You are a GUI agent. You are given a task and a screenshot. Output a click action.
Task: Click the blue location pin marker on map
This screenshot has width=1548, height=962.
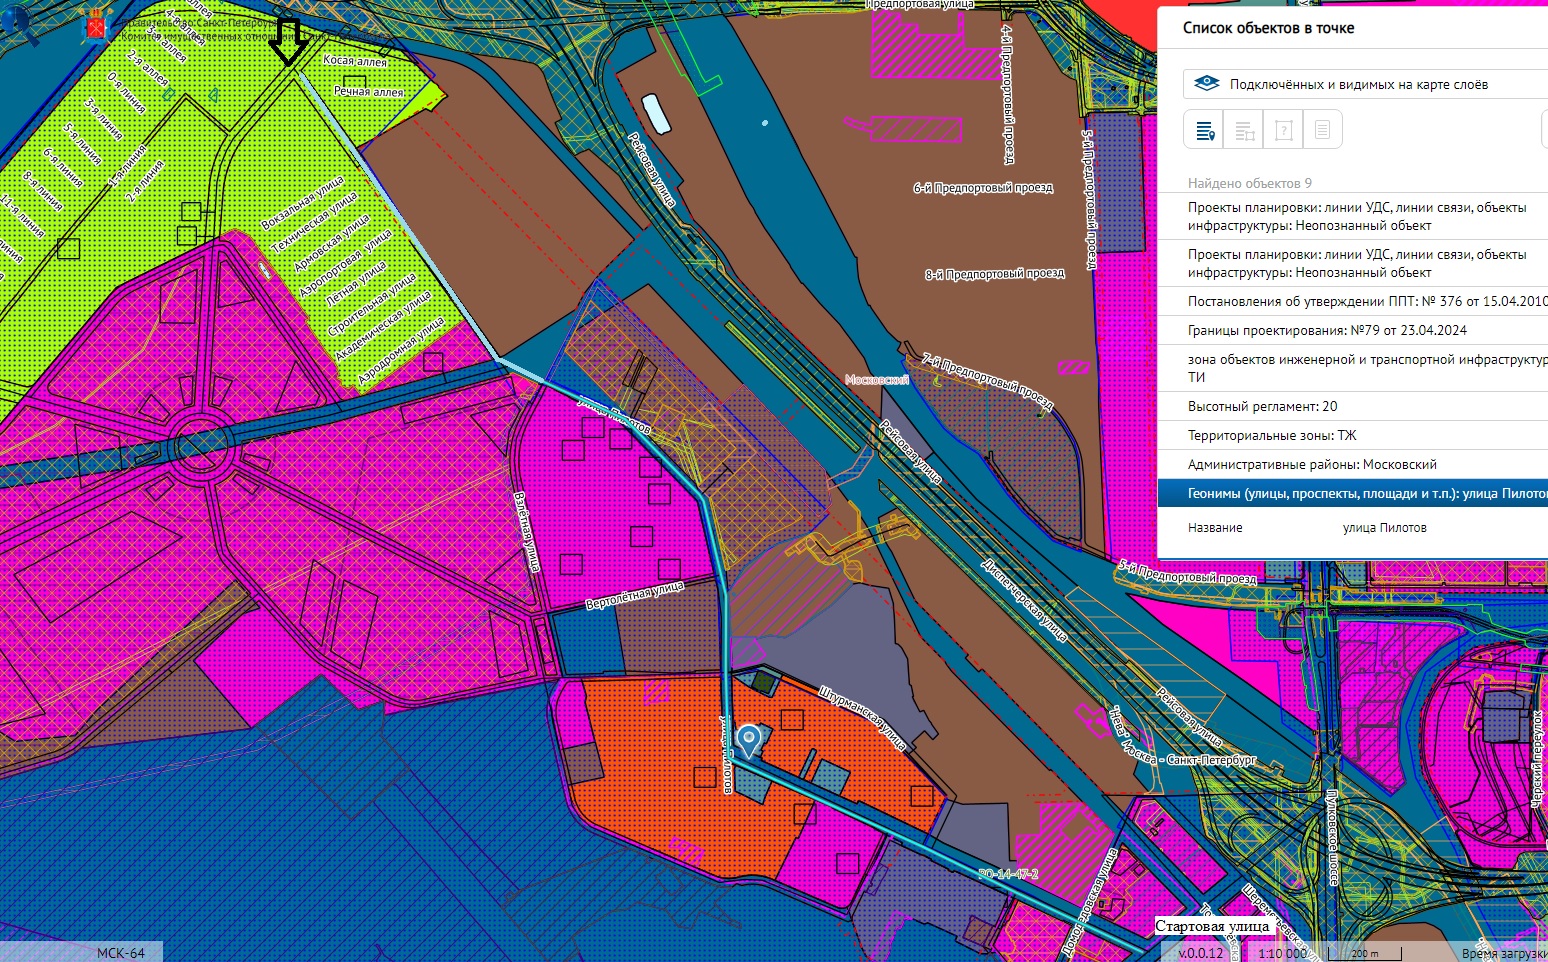pos(748,741)
